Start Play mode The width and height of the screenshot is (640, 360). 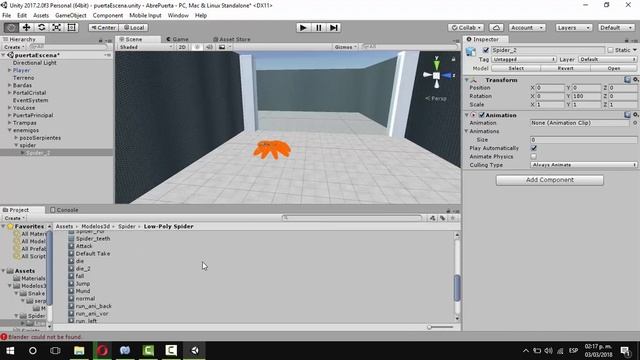coord(303,27)
